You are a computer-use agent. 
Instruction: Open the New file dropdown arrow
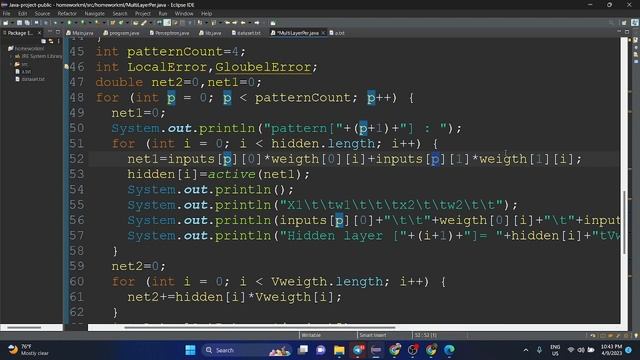12,23
